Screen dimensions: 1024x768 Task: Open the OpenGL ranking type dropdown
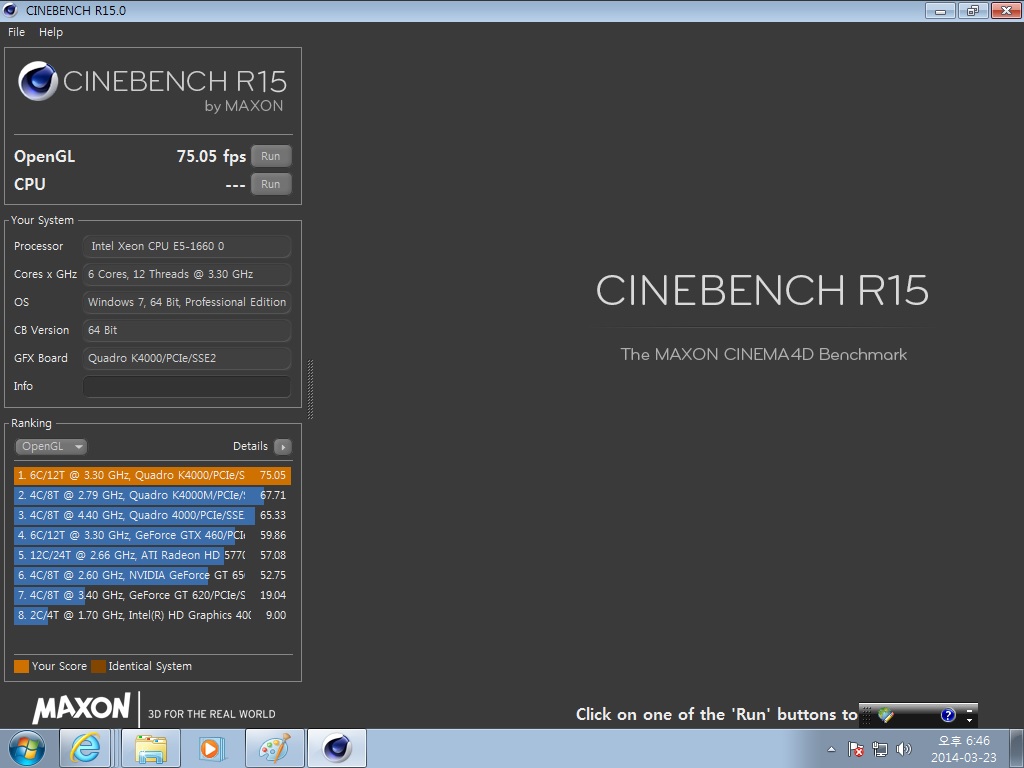coord(51,446)
